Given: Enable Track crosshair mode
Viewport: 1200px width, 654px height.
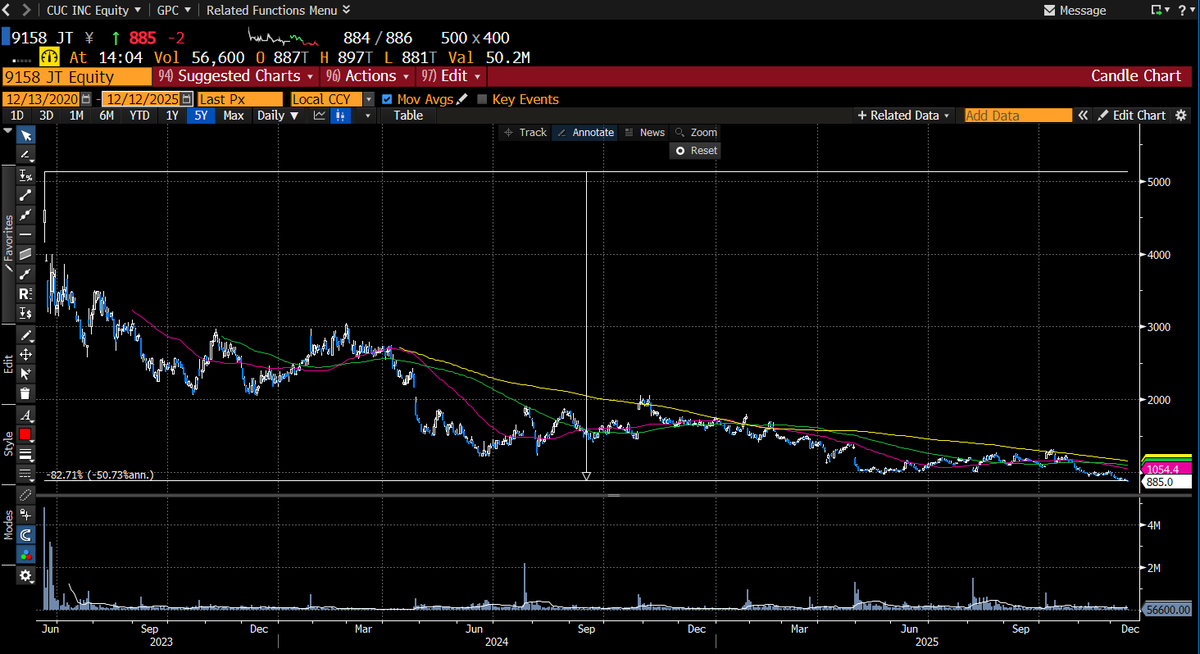Looking at the screenshot, I should coord(525,132).
